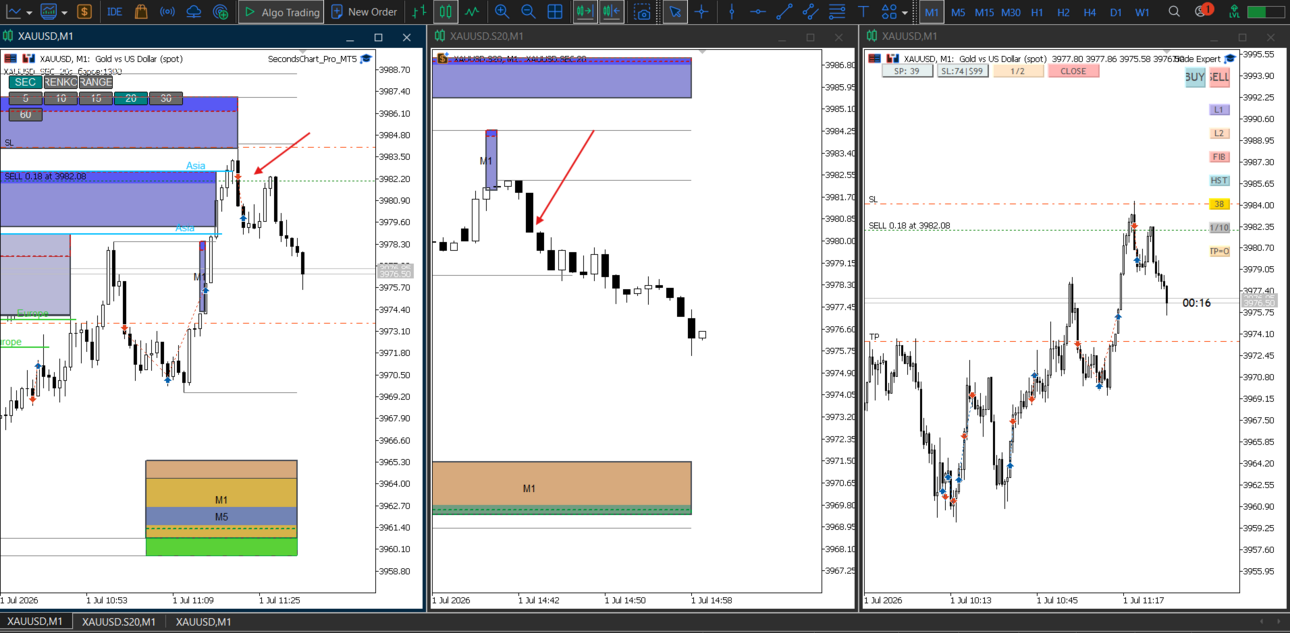Toggle chart shift
1290x633 pixels.
(611, 12)
